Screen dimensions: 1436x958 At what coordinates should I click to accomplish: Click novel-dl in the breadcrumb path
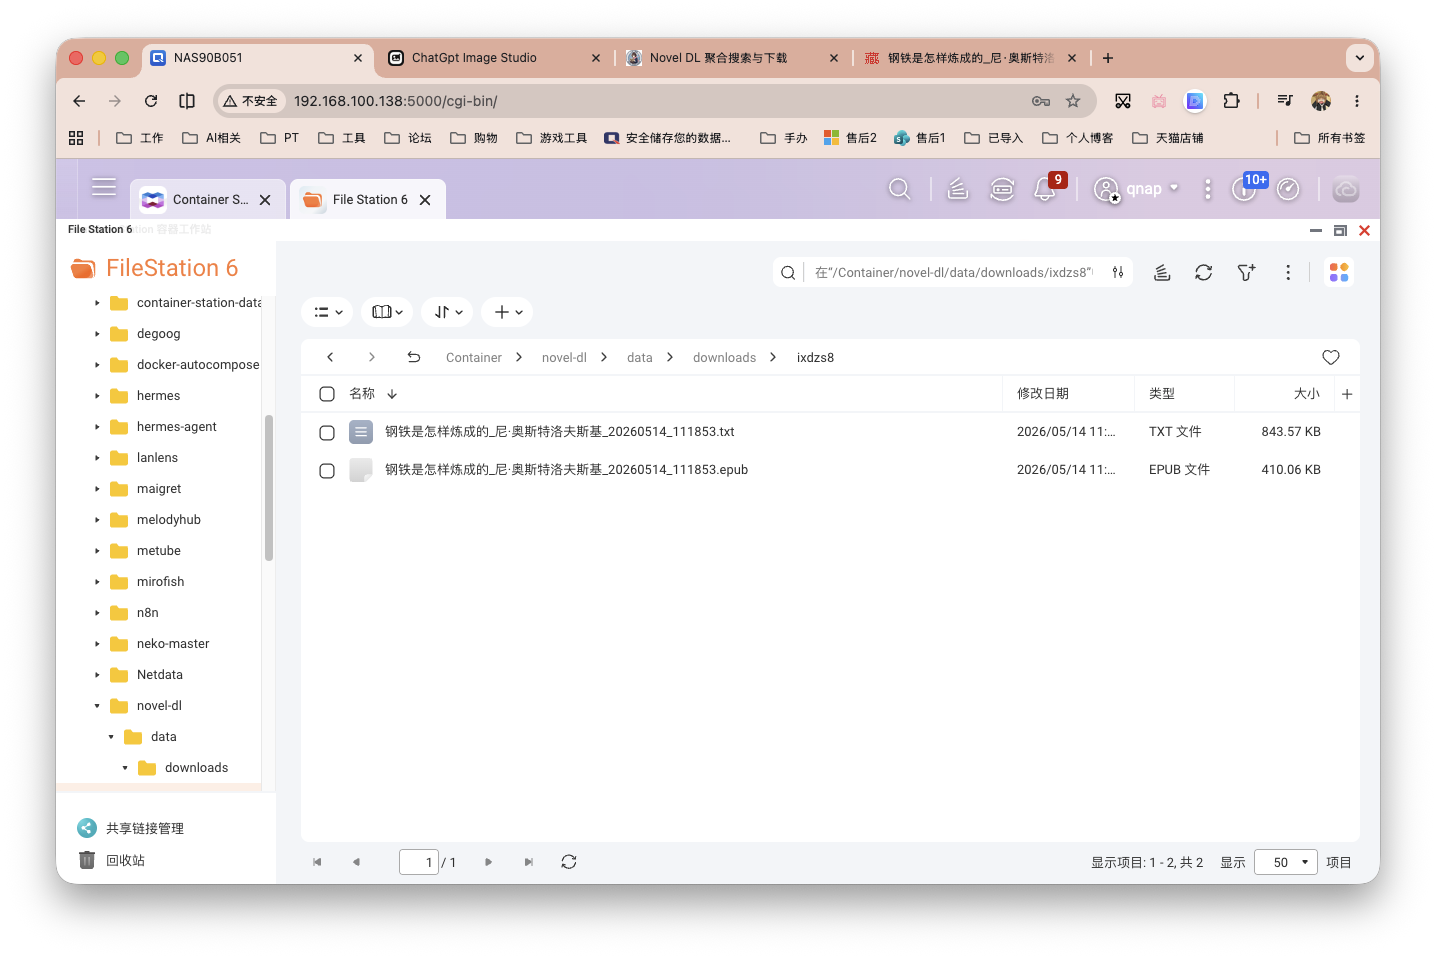pos(564,358)
